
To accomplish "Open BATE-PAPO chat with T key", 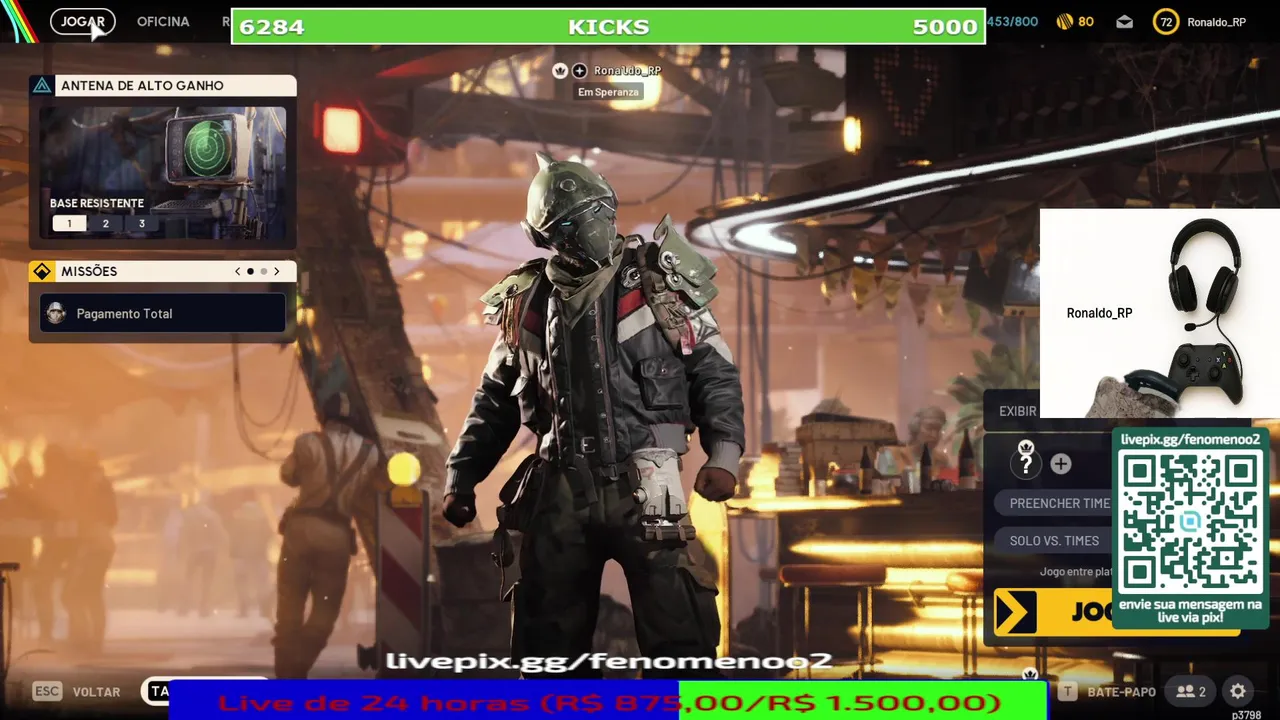I will click(x=1107, y=691).
